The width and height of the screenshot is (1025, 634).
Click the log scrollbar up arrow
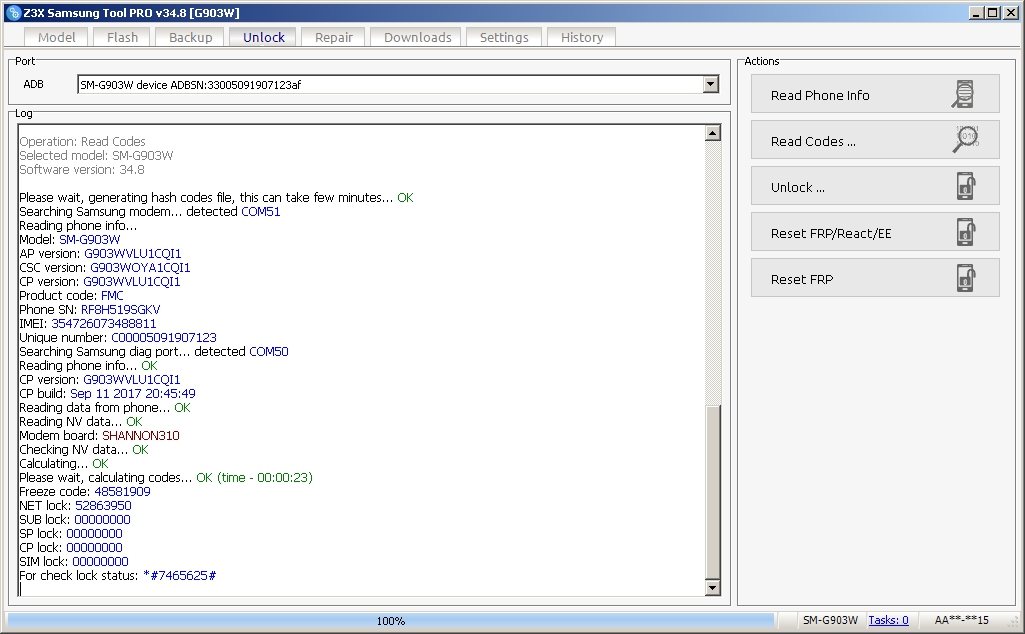pyautogui.click(x=713, y=133)
